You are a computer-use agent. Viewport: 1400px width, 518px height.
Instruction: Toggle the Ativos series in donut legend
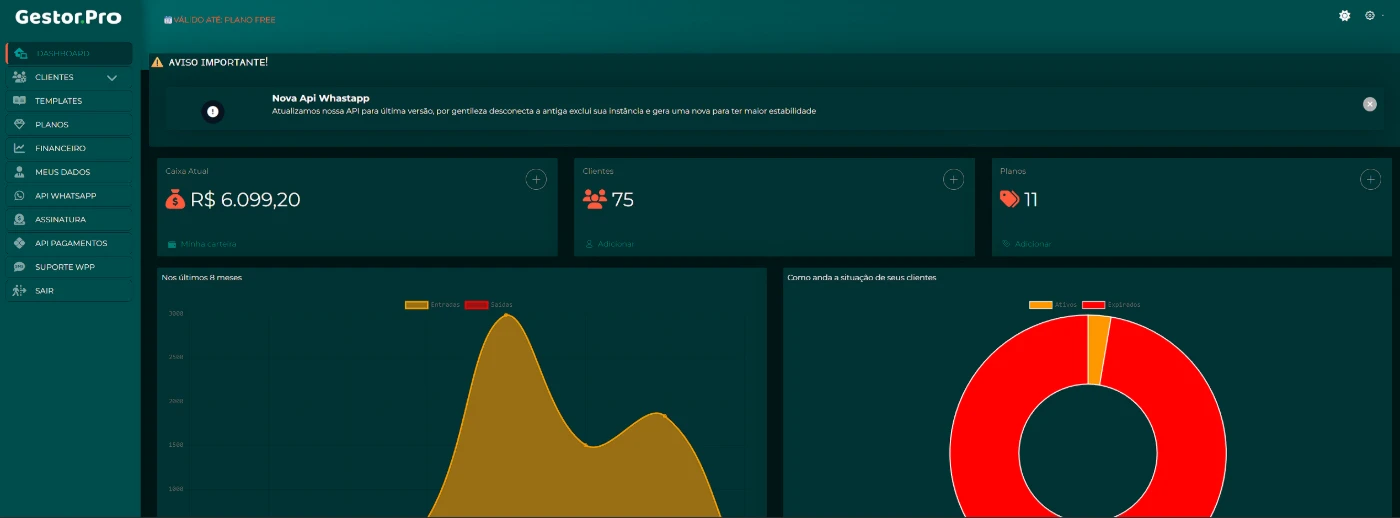pyautogui.click(x=1040, y=304)
